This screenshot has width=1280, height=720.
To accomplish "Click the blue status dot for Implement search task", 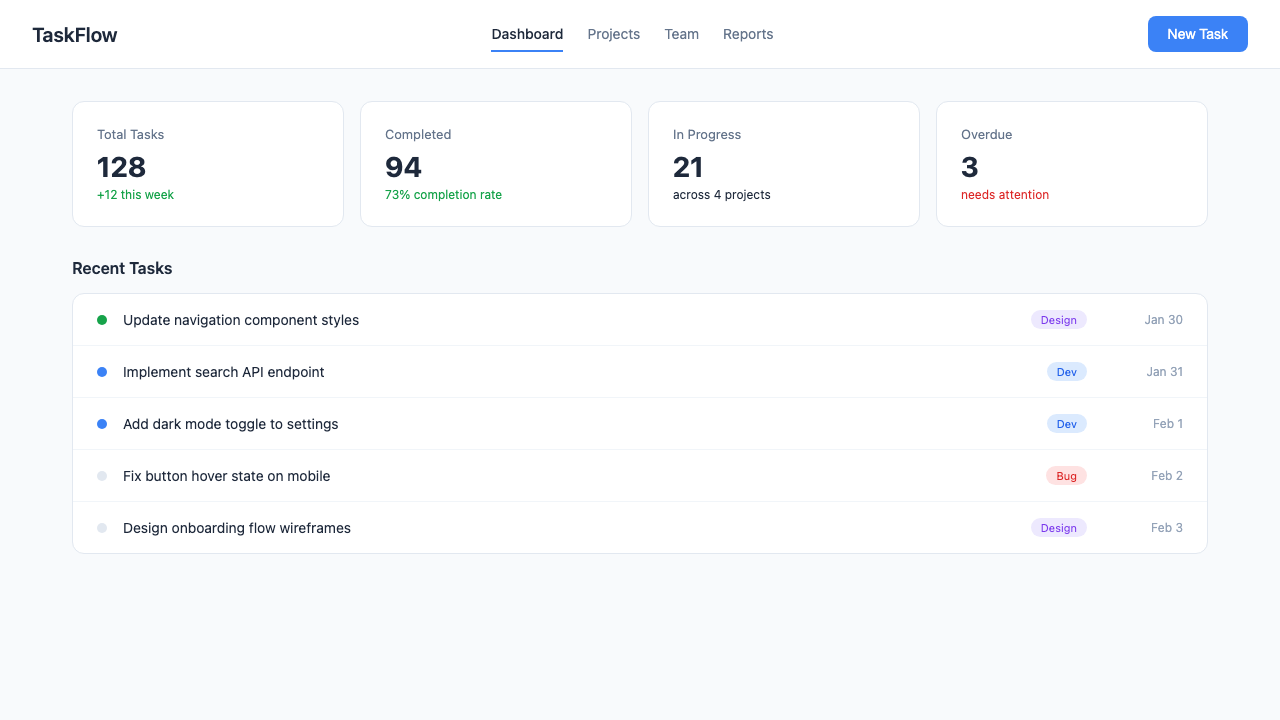I will [102, 372].
